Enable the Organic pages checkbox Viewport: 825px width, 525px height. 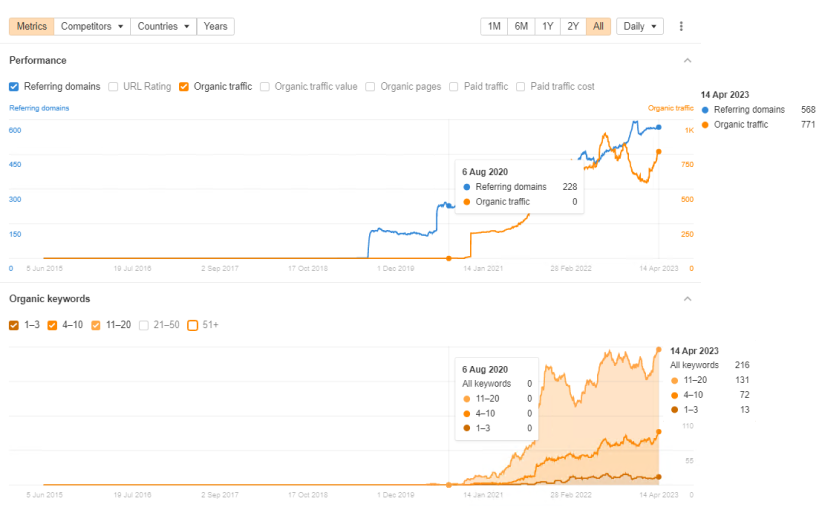(x=370, y=87)
